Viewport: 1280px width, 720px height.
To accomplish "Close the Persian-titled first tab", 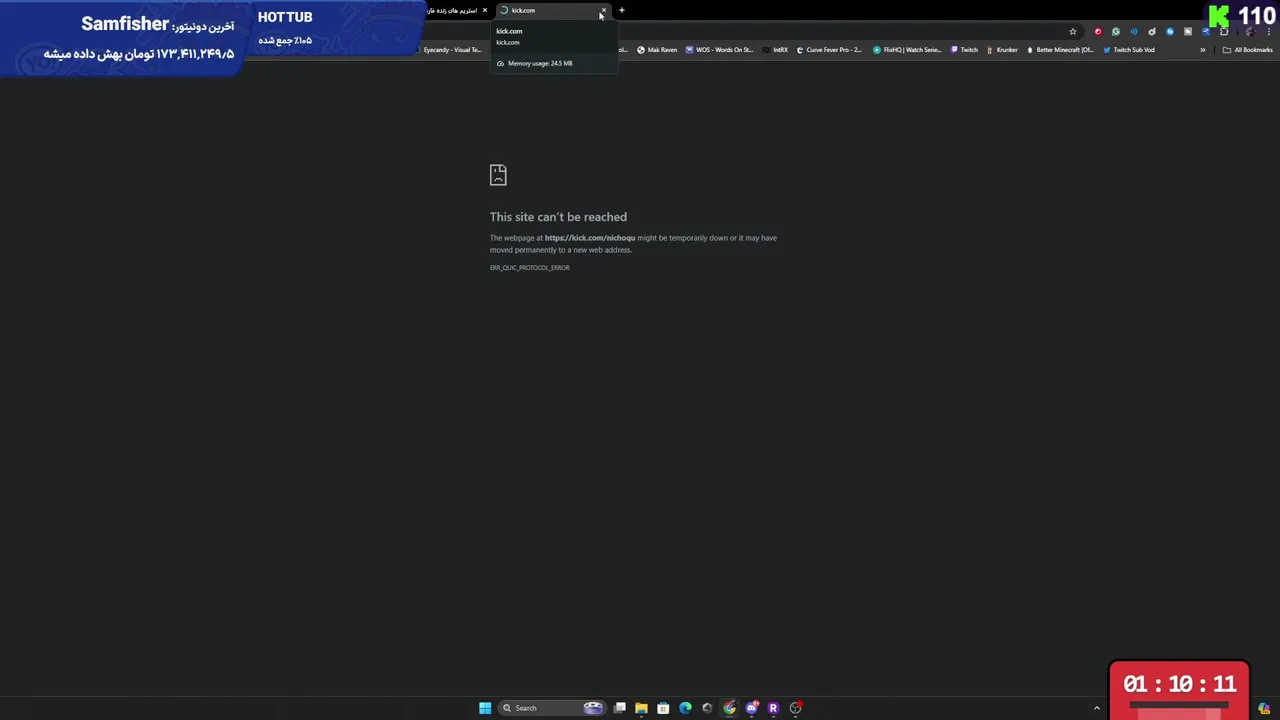I will click(x=485, y=10).
